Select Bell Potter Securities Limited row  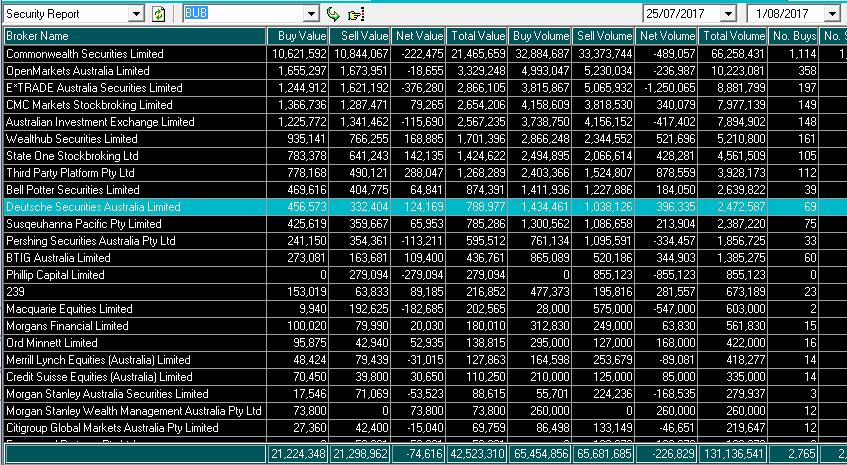424,190
